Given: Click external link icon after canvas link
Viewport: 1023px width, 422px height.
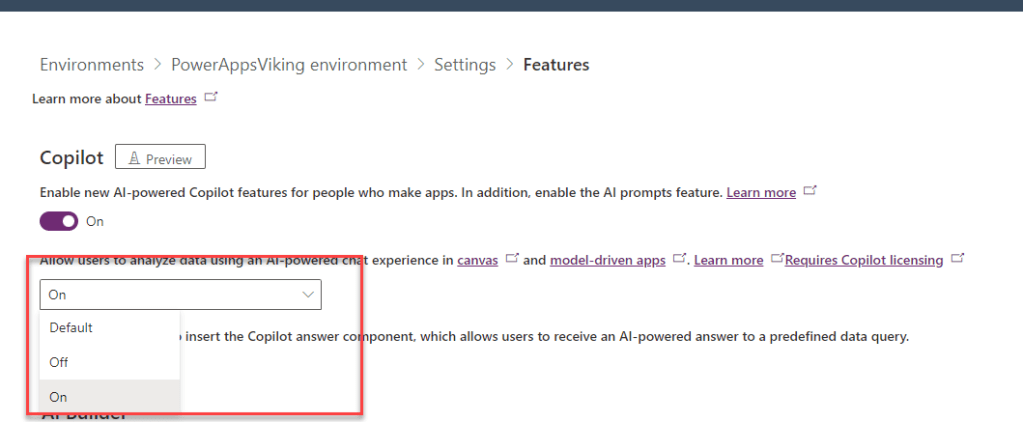Looking at the screenshot, I should [x=511, y=259].
